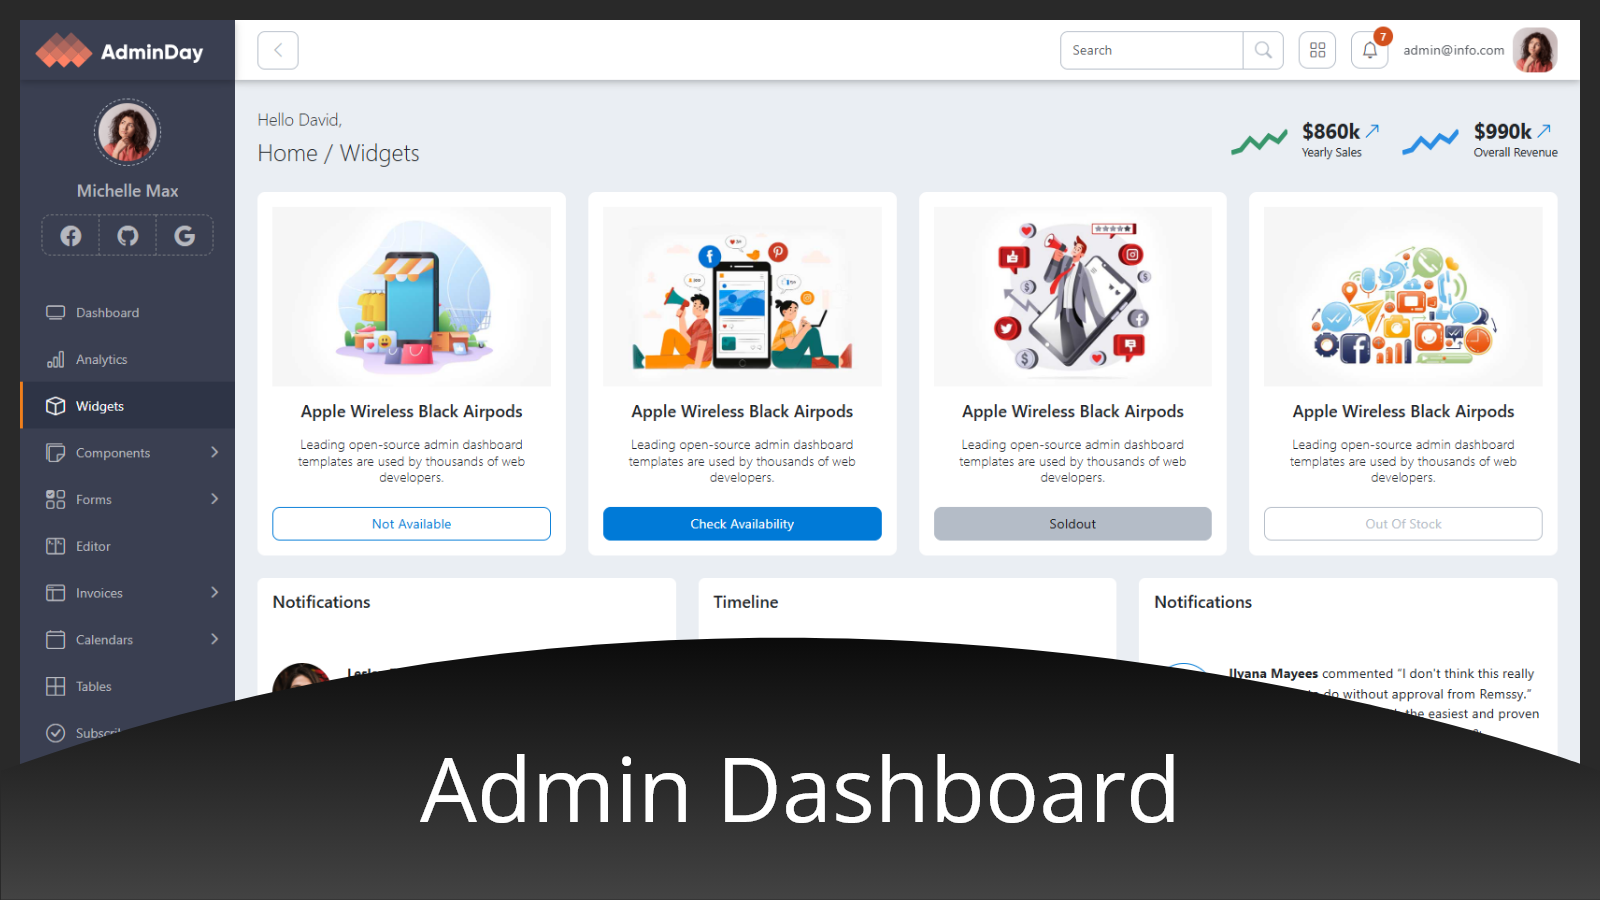Image resolution: width=1600 pixels, height=900 pixels.
Task: Open the Editor sidebar item
Action: pos(93,546)
